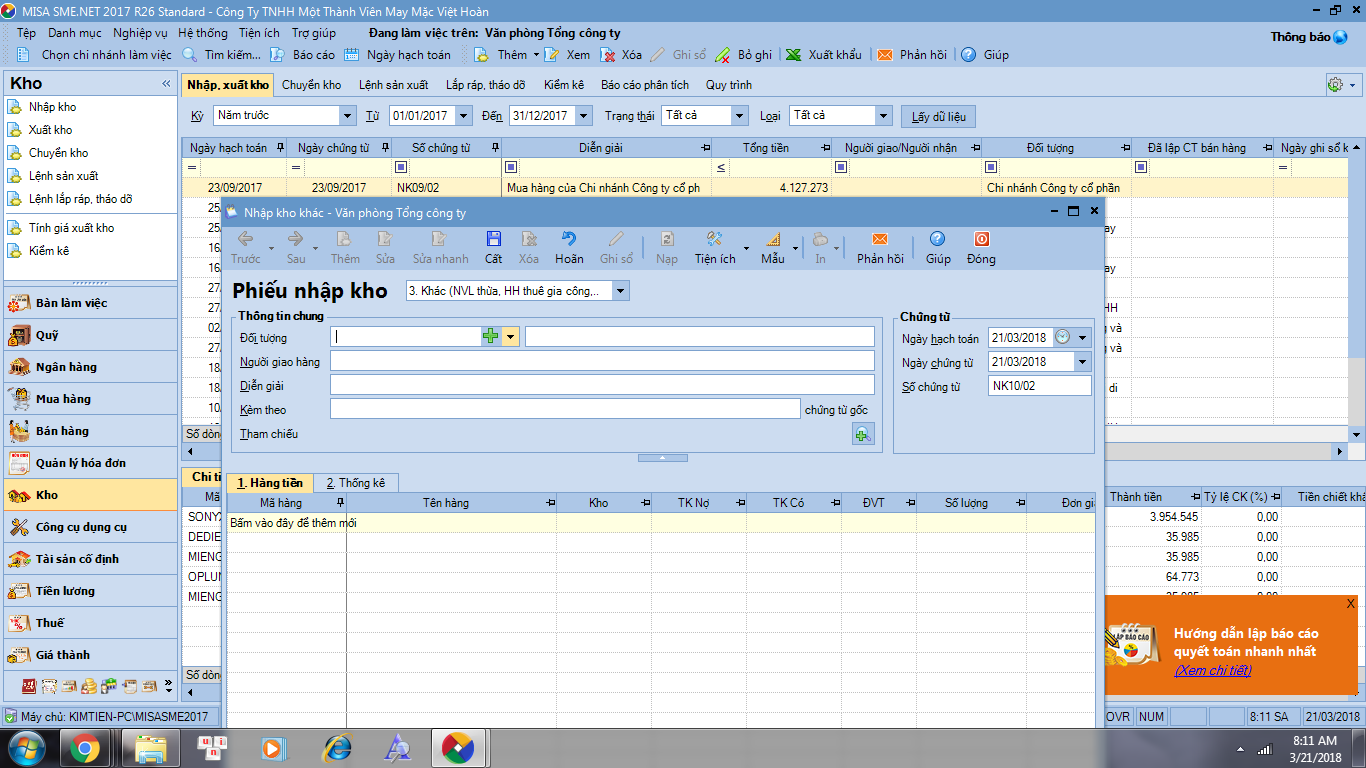Open Bán hàng module in sidebar
Image resolution: width=1366 pixels, height=768 pixels.
(x=90, y=431)
